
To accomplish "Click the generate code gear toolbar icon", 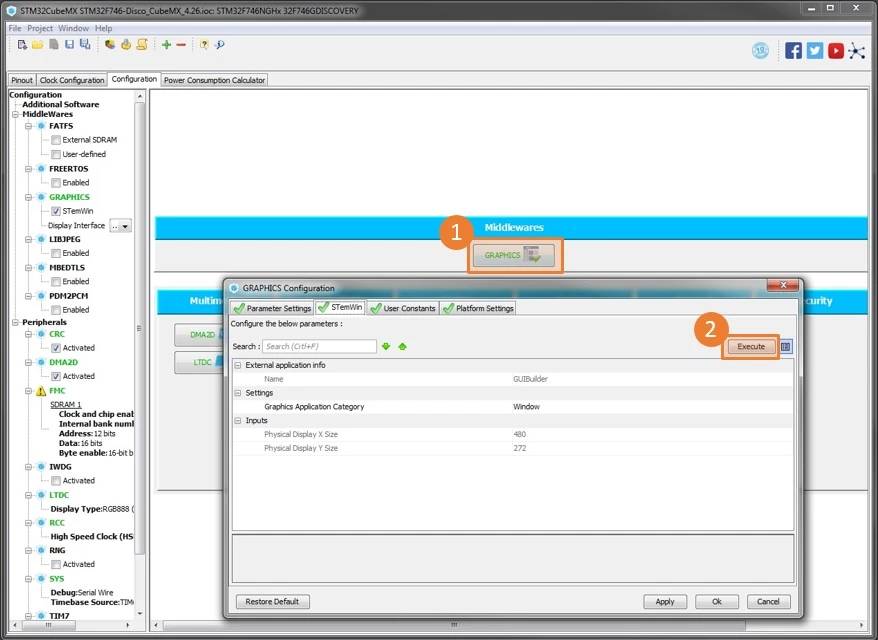I will (x=126, y=45).
